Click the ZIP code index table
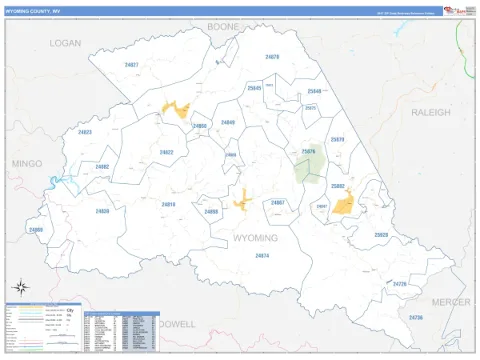This screenshot has width=480, height=360. [122, 332]
